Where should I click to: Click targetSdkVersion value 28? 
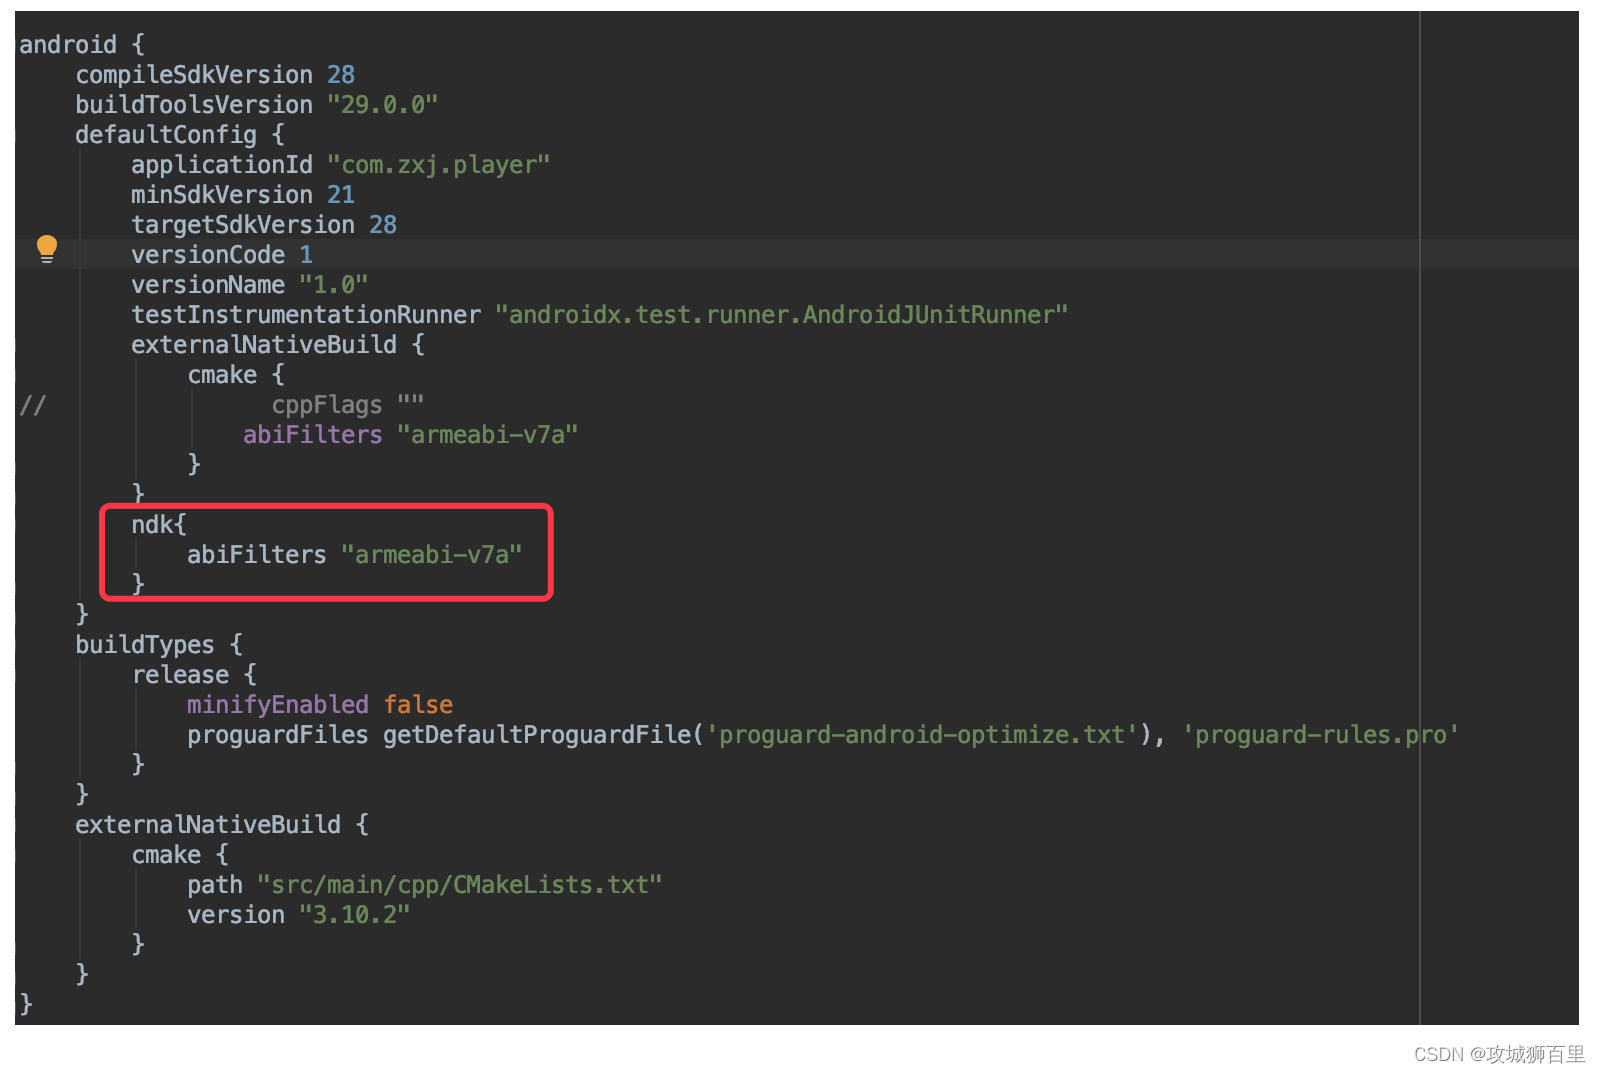[x=383, y=225]
